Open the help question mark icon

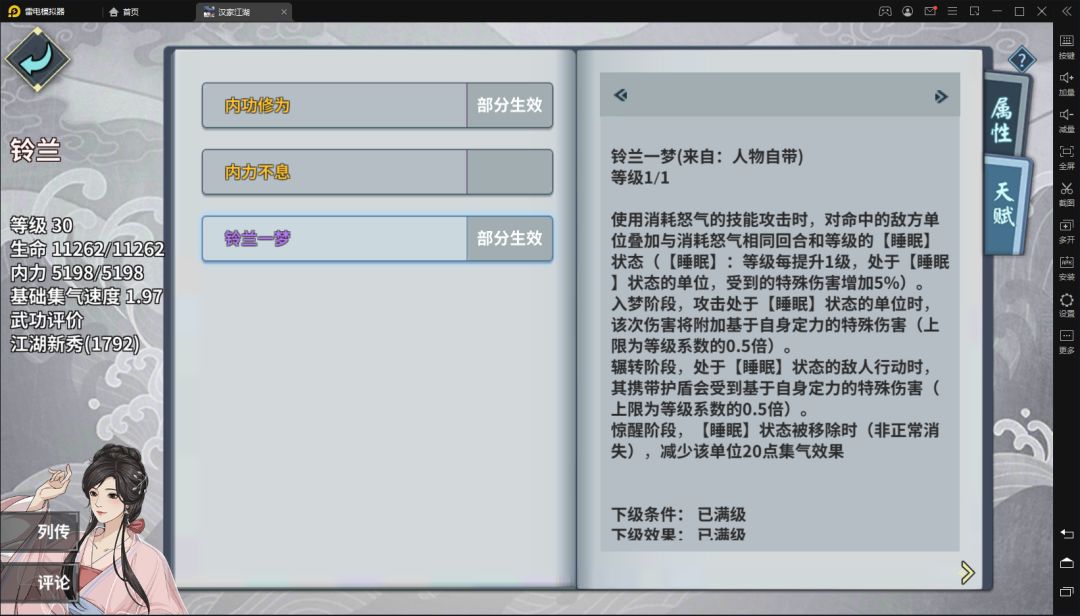(x=1021, y=60)
